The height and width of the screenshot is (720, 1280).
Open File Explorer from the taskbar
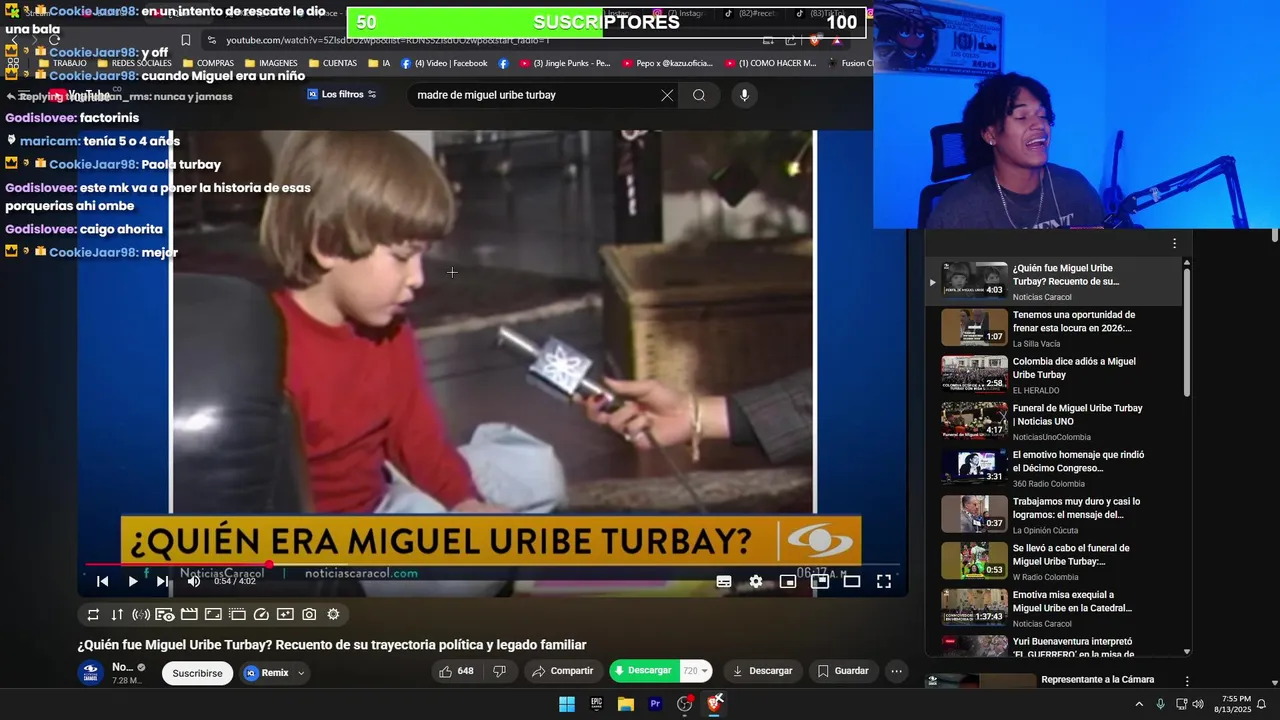tap(626, 704)
